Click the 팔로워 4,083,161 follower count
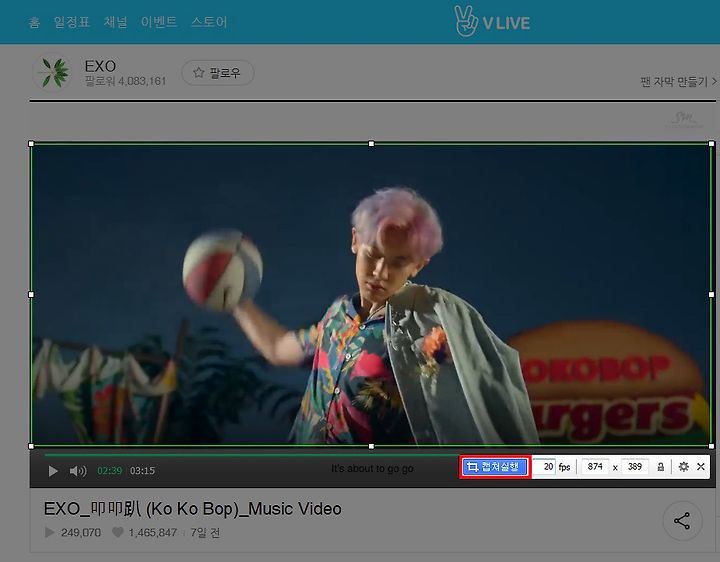The image size is (720, 562). coord(125,81)
